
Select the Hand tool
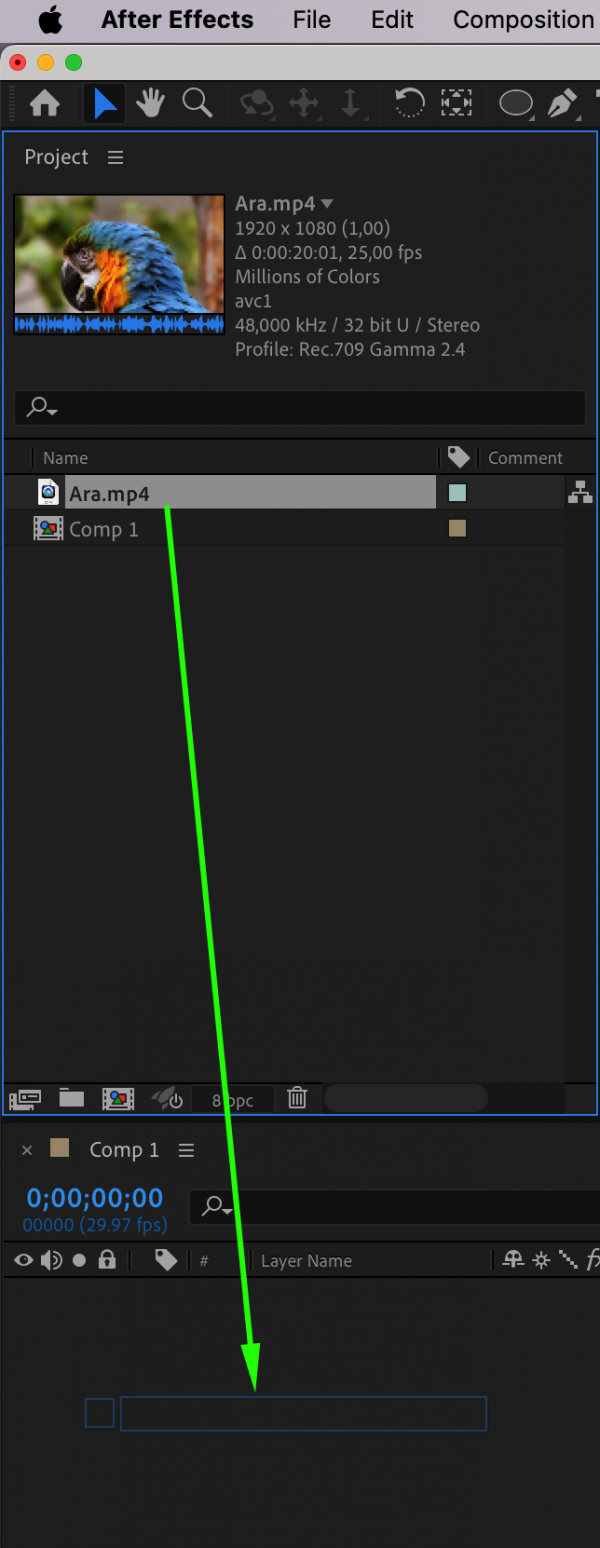[151, 103]
